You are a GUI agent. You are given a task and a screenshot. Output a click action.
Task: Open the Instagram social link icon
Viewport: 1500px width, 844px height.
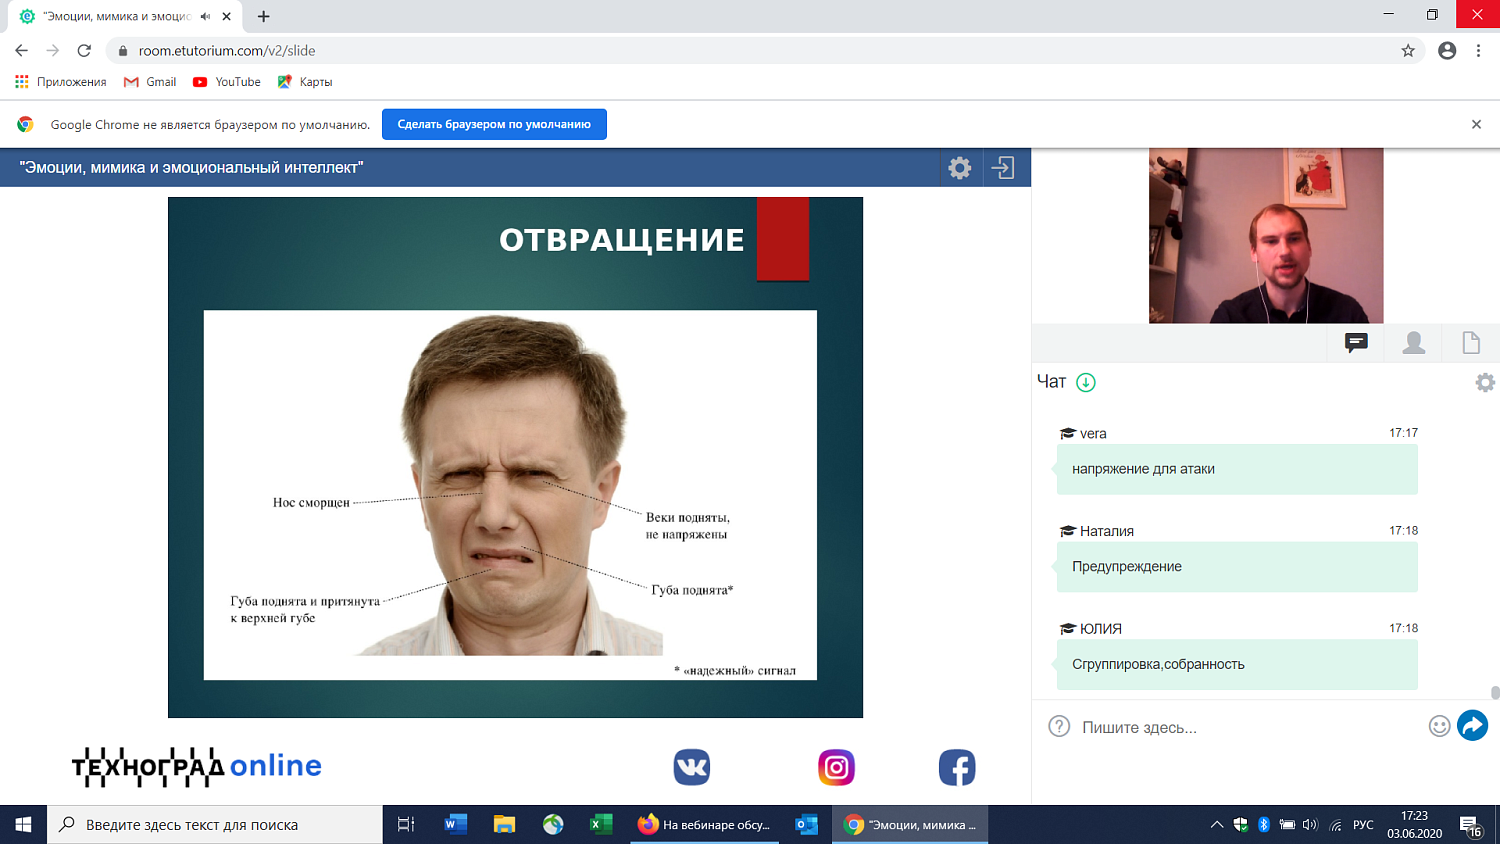pyautogui.click(x=836, y=767)
